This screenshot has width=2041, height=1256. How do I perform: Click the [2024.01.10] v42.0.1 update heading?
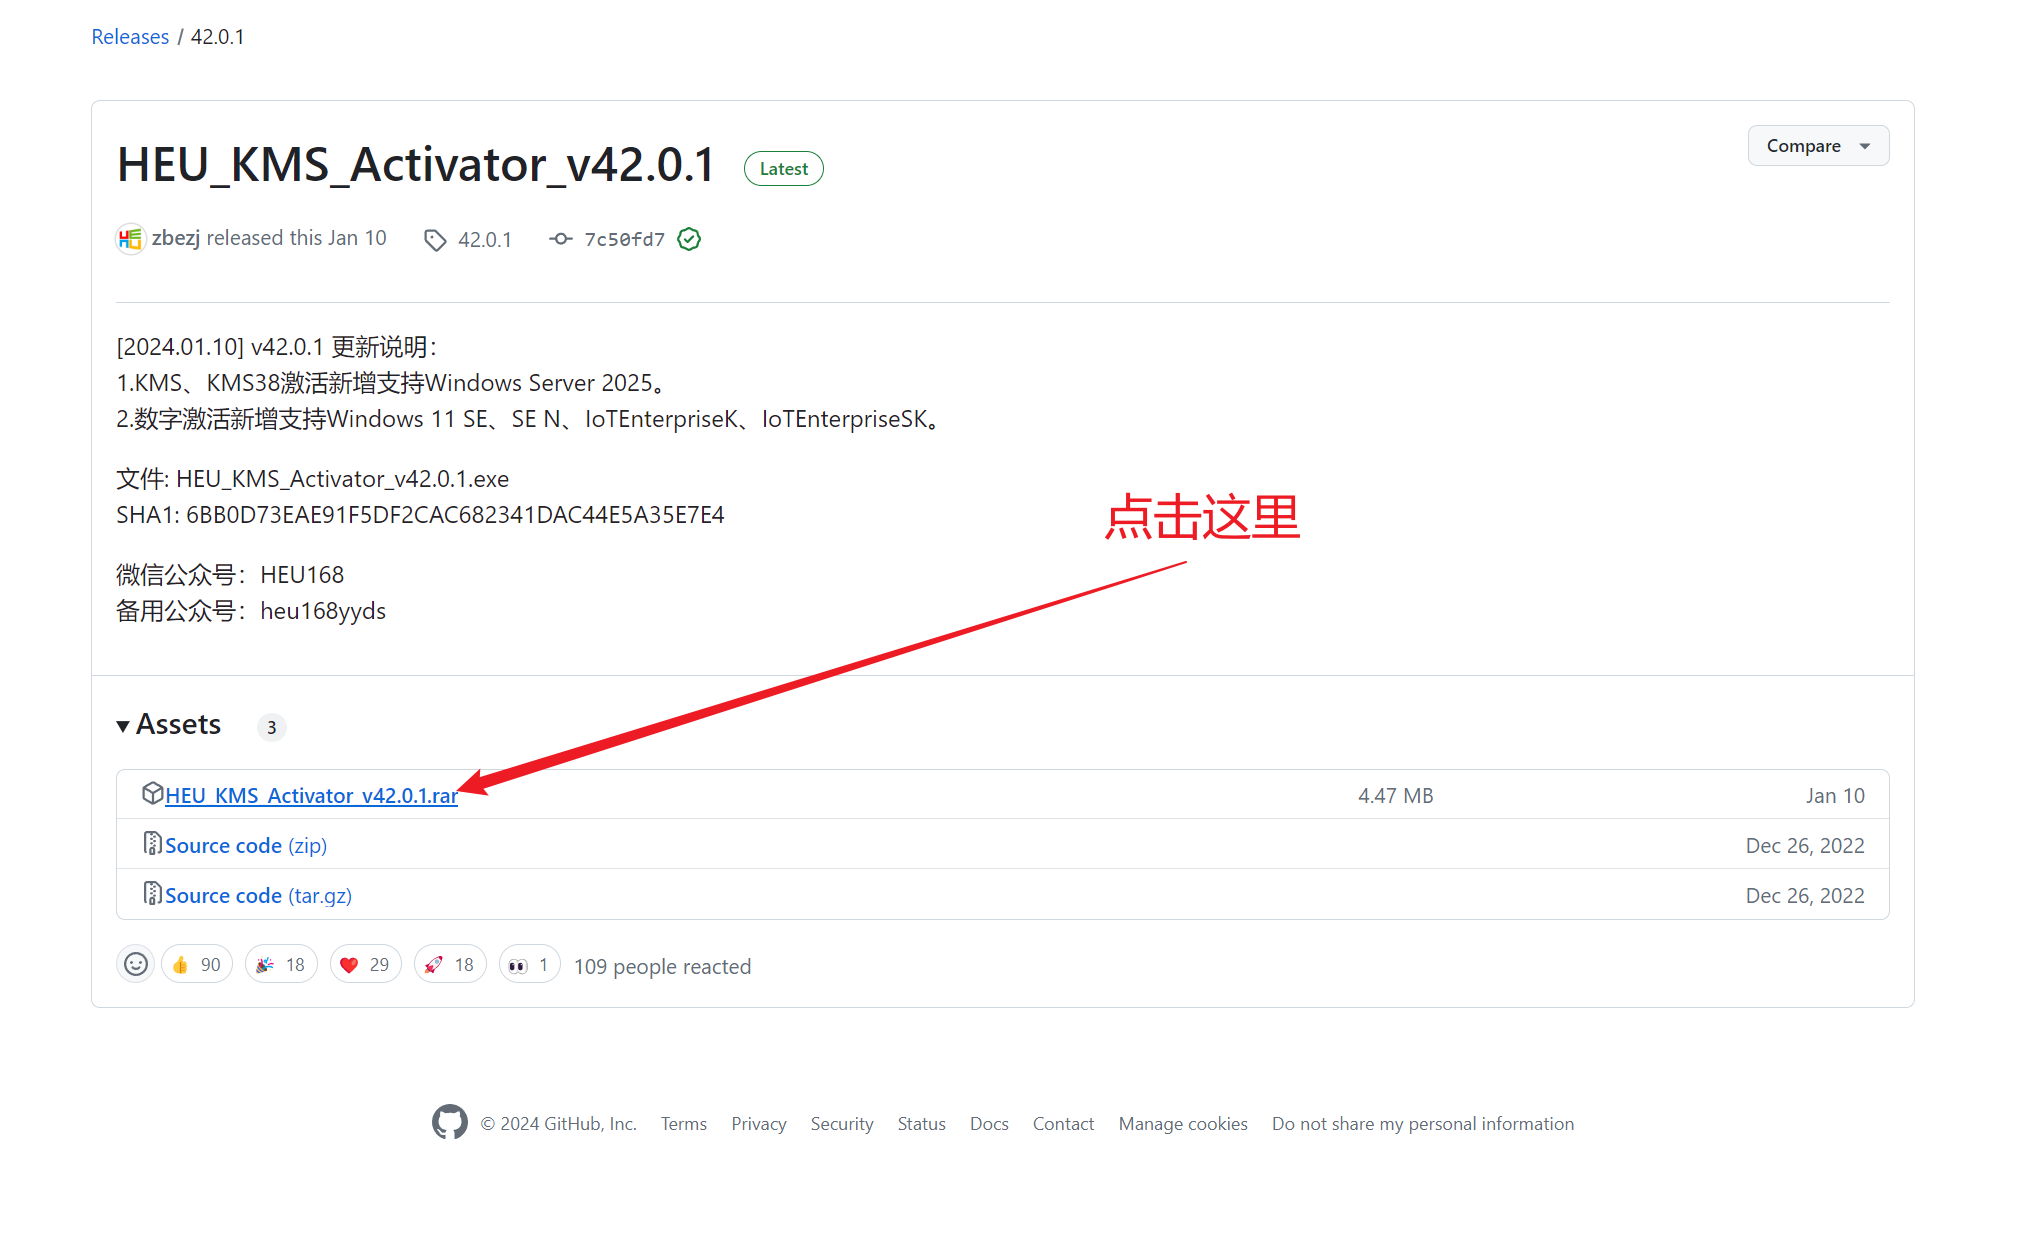276,347
